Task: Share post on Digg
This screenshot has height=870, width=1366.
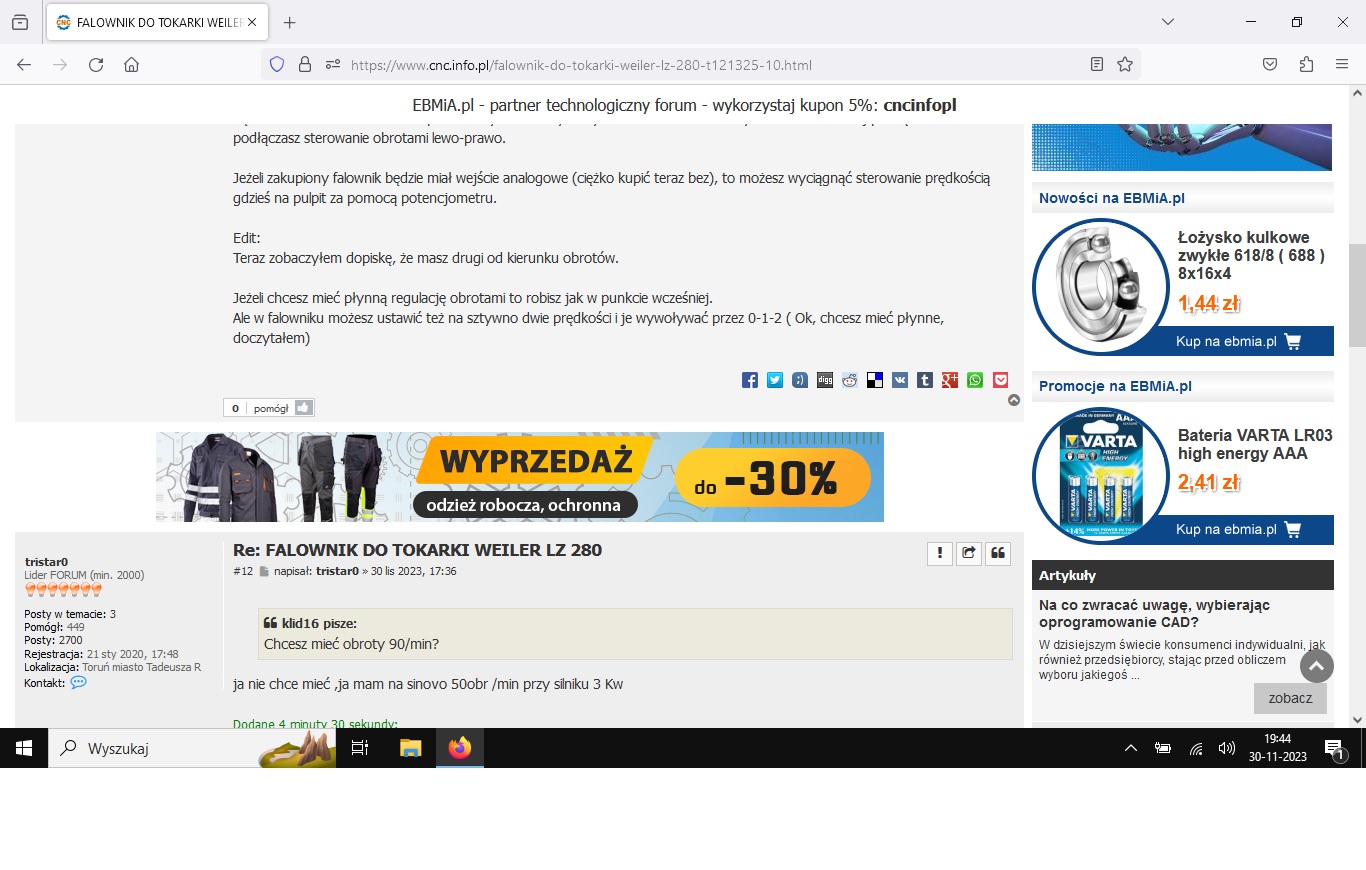Action: coord(825,380)
